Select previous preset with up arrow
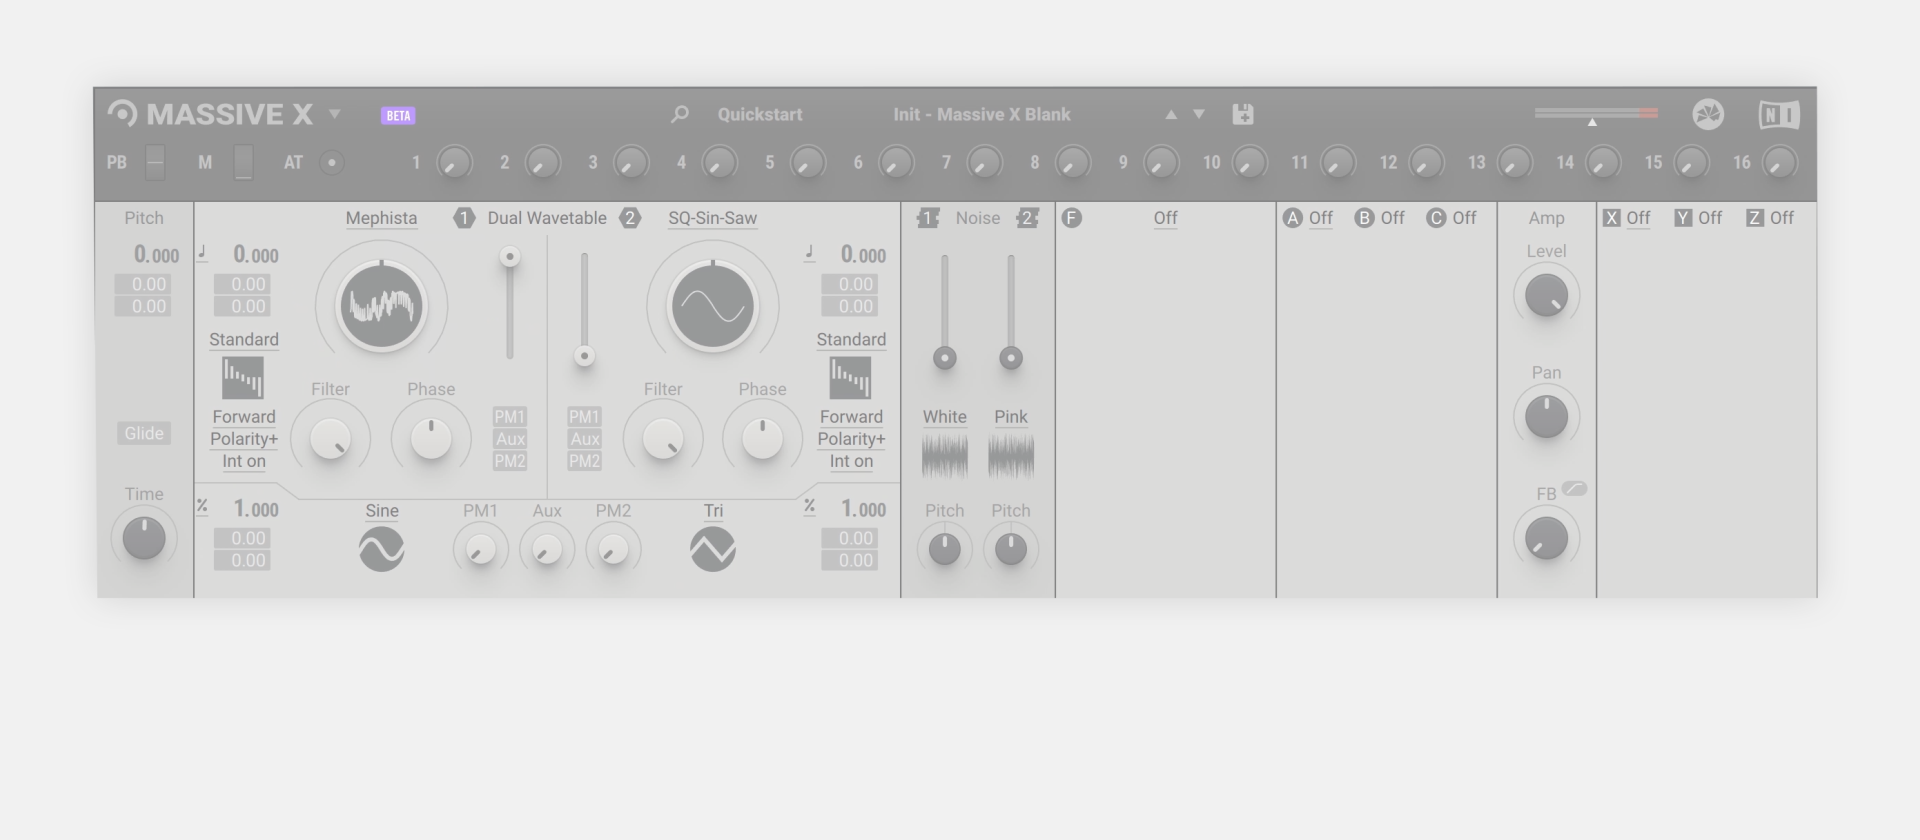 1171,115
